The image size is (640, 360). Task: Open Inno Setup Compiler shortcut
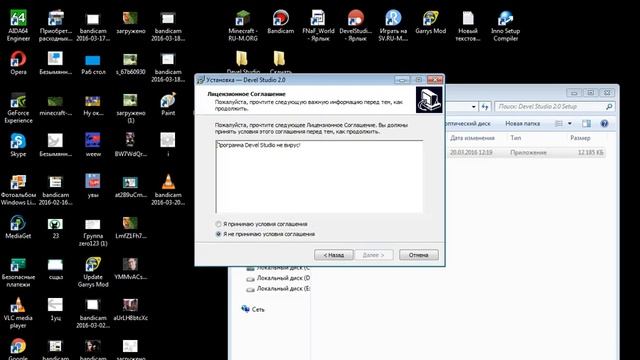click(505, 25)
